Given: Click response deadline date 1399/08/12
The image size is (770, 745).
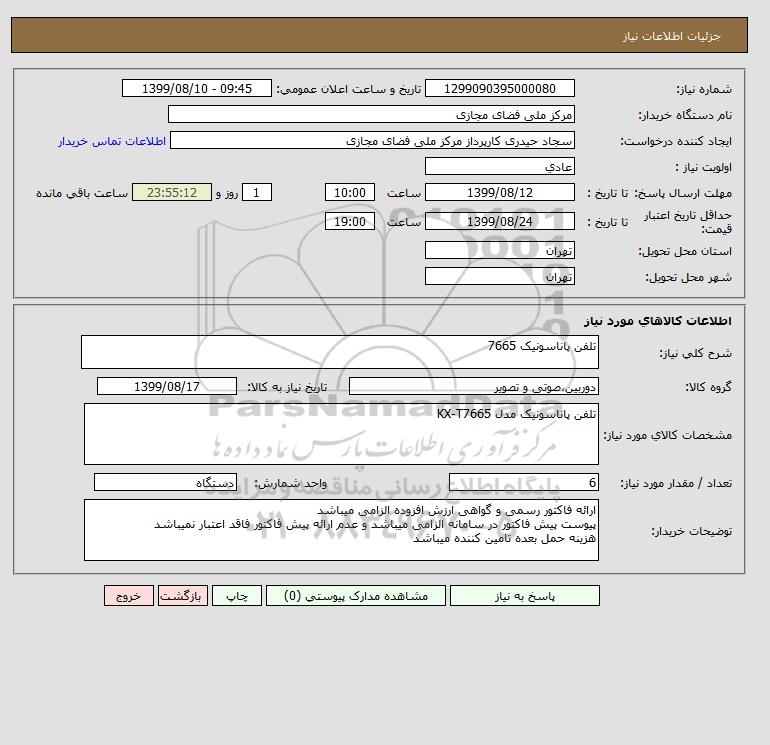Looking at the screenshot, I should (x=499, y=193).
